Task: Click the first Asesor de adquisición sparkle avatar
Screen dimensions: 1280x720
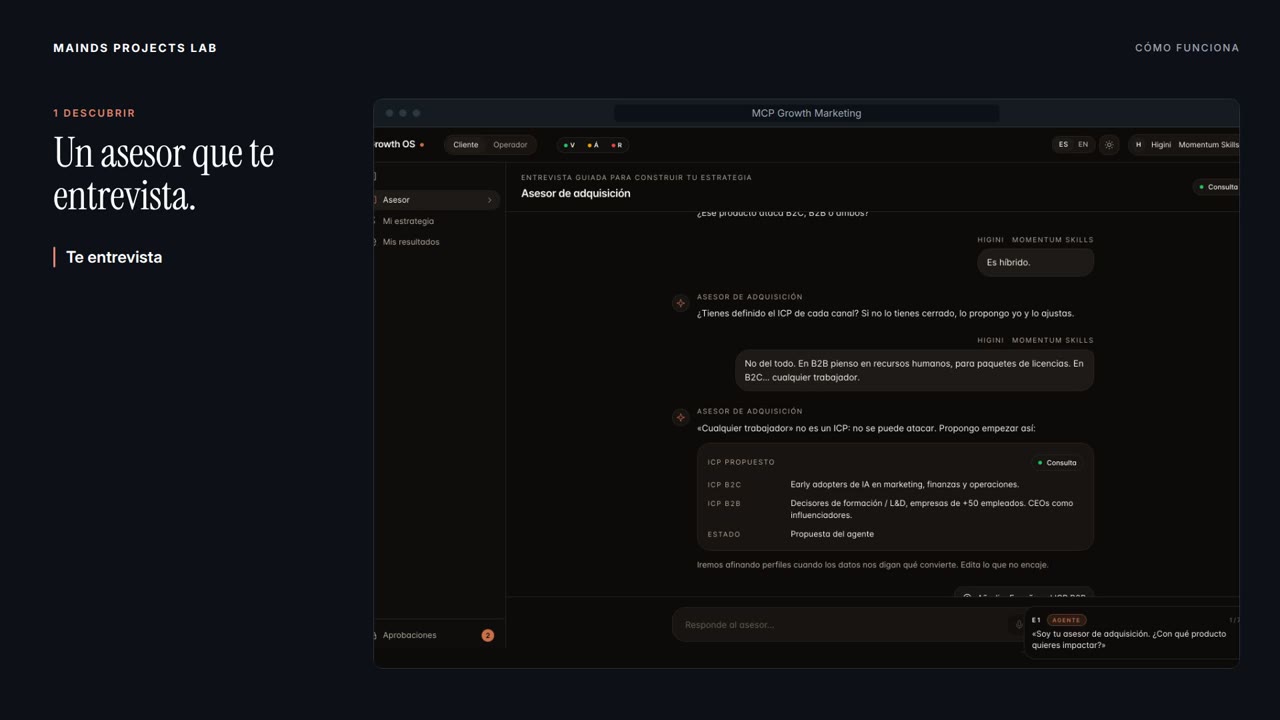Action: [680, 303]
